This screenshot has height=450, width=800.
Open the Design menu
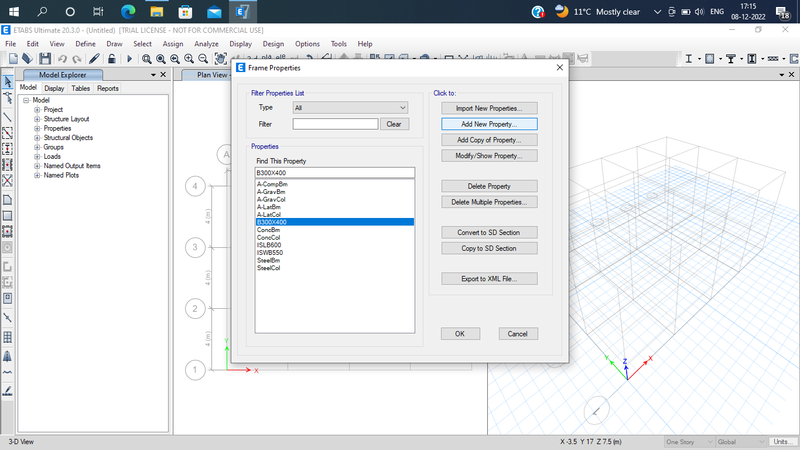273,44
